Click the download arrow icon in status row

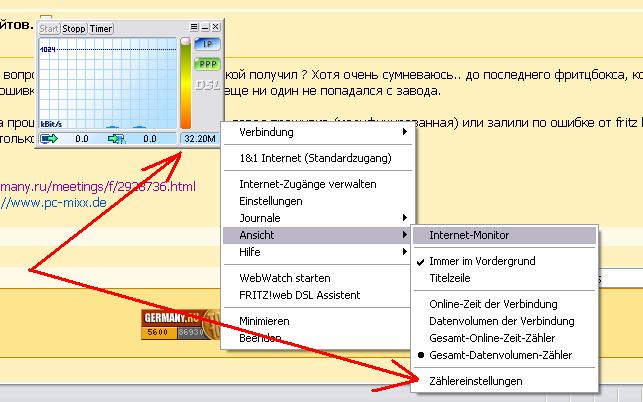[116, 139]
